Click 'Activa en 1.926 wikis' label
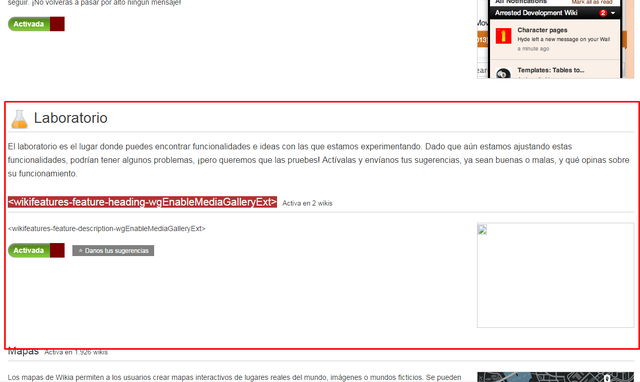Viewport: 640px width, 382px height. point(76,352)
